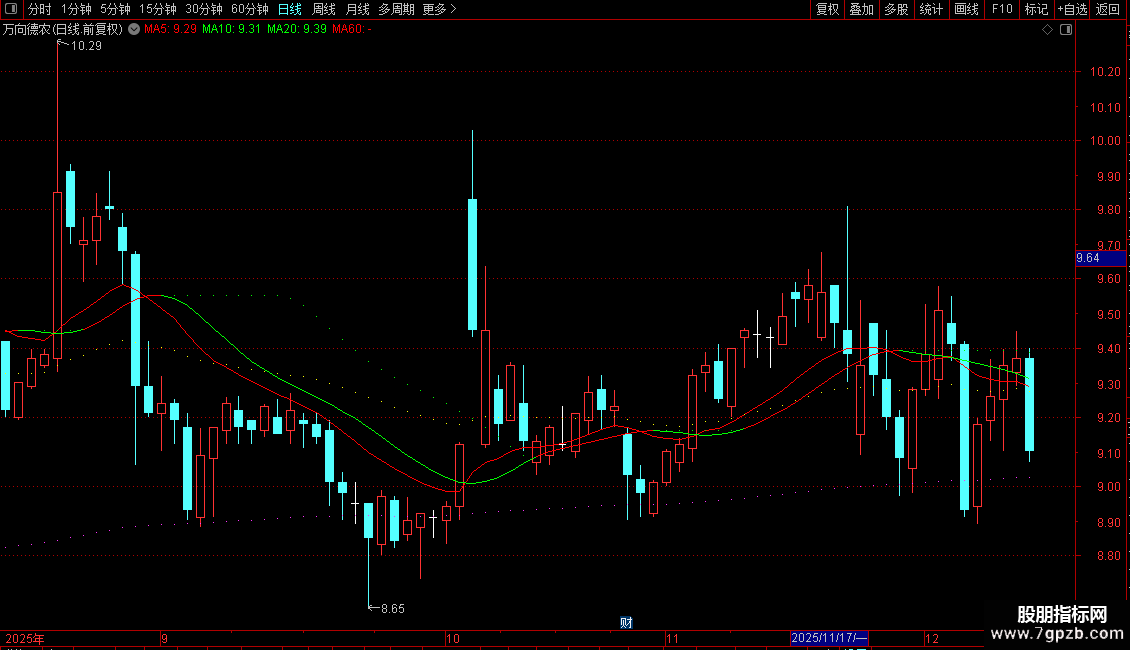Click the 万向德农(日线.前复权) chart title

point(63,29)
